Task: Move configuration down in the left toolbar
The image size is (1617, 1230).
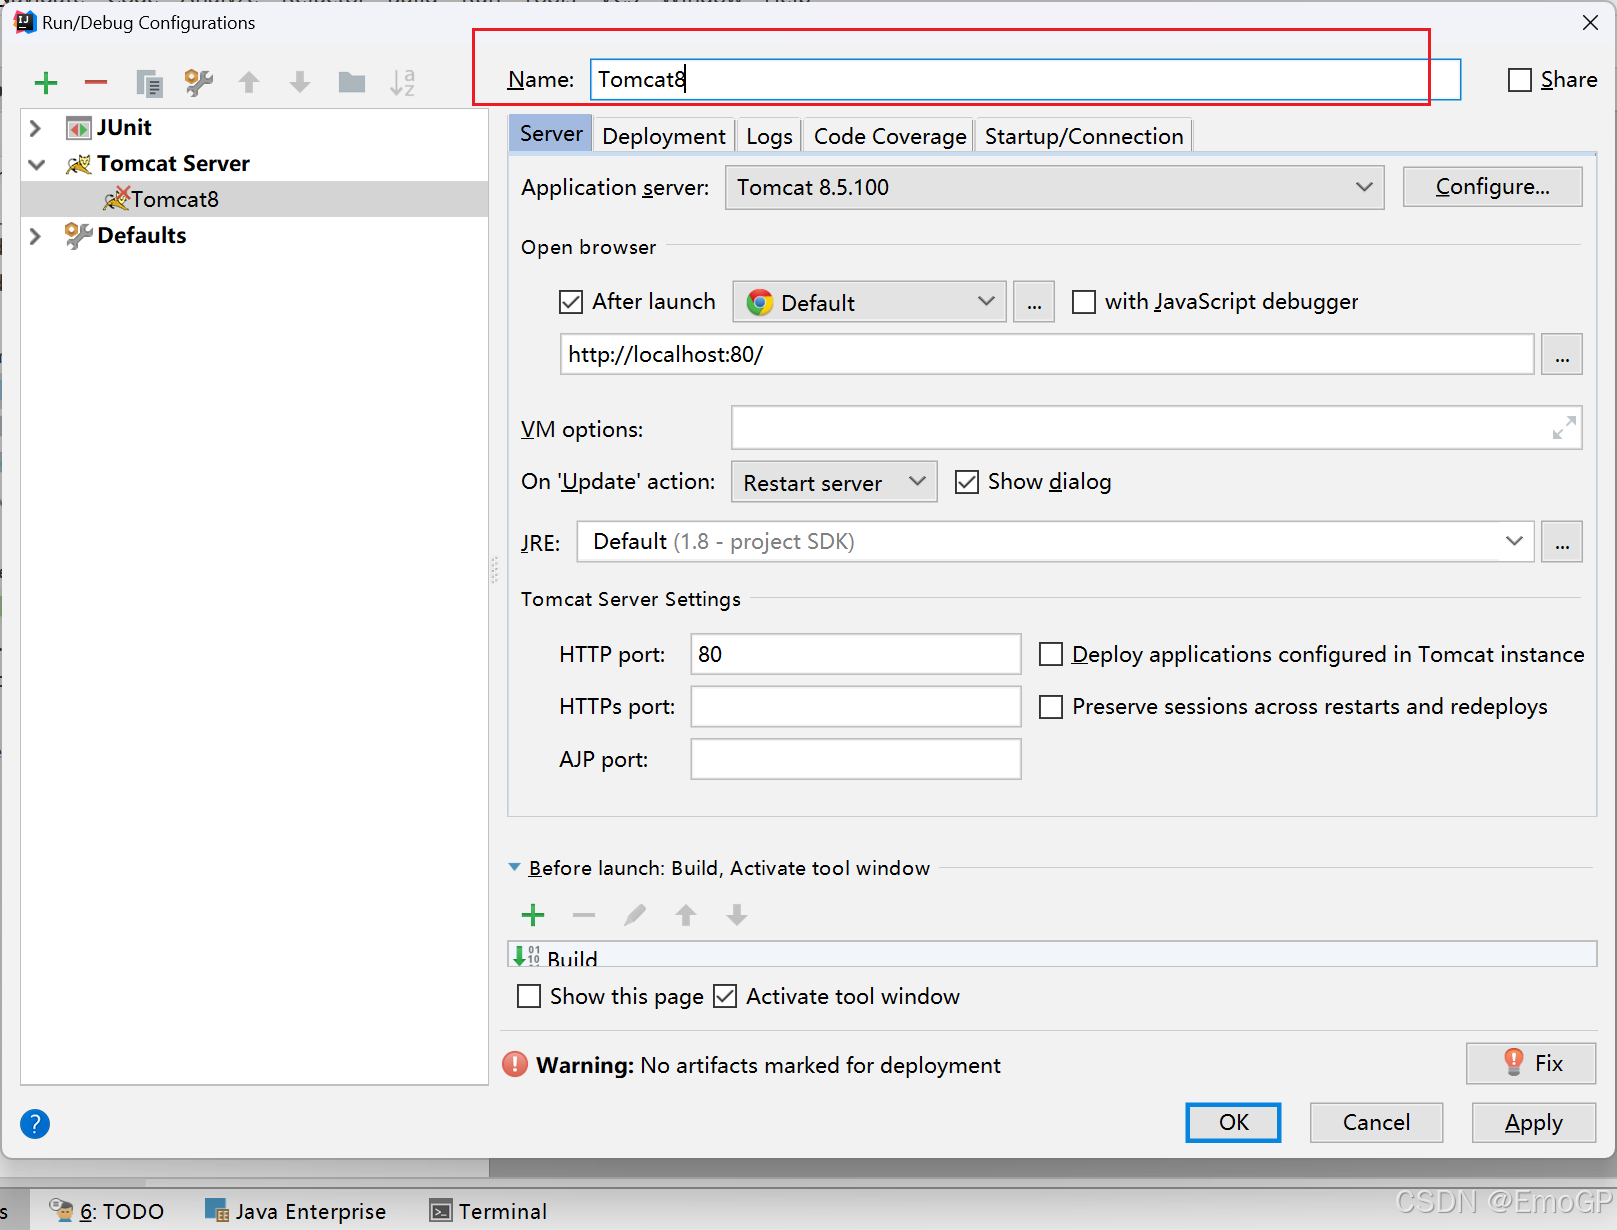Action: pos(300,83)
